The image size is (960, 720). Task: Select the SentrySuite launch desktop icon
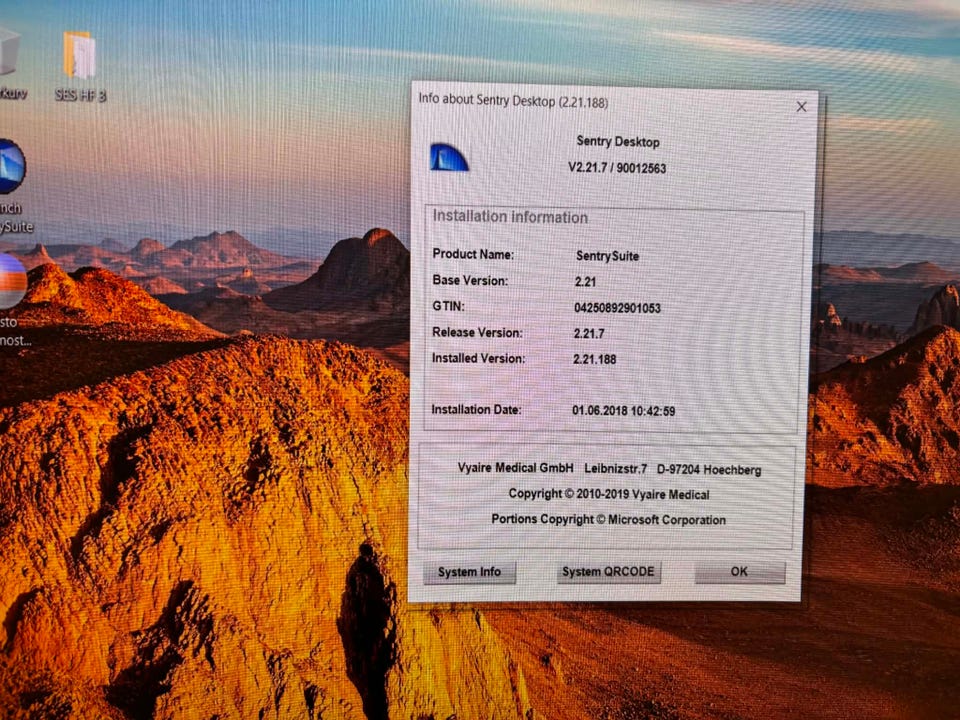tap(11, 167)
